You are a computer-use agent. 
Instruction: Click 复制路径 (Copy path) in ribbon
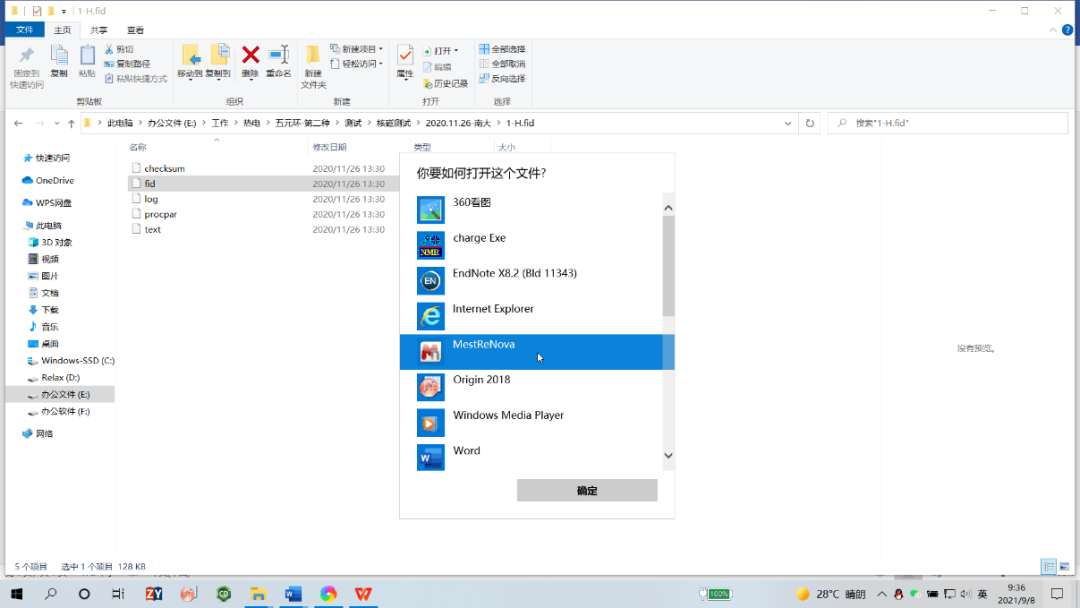pos(127,64)
